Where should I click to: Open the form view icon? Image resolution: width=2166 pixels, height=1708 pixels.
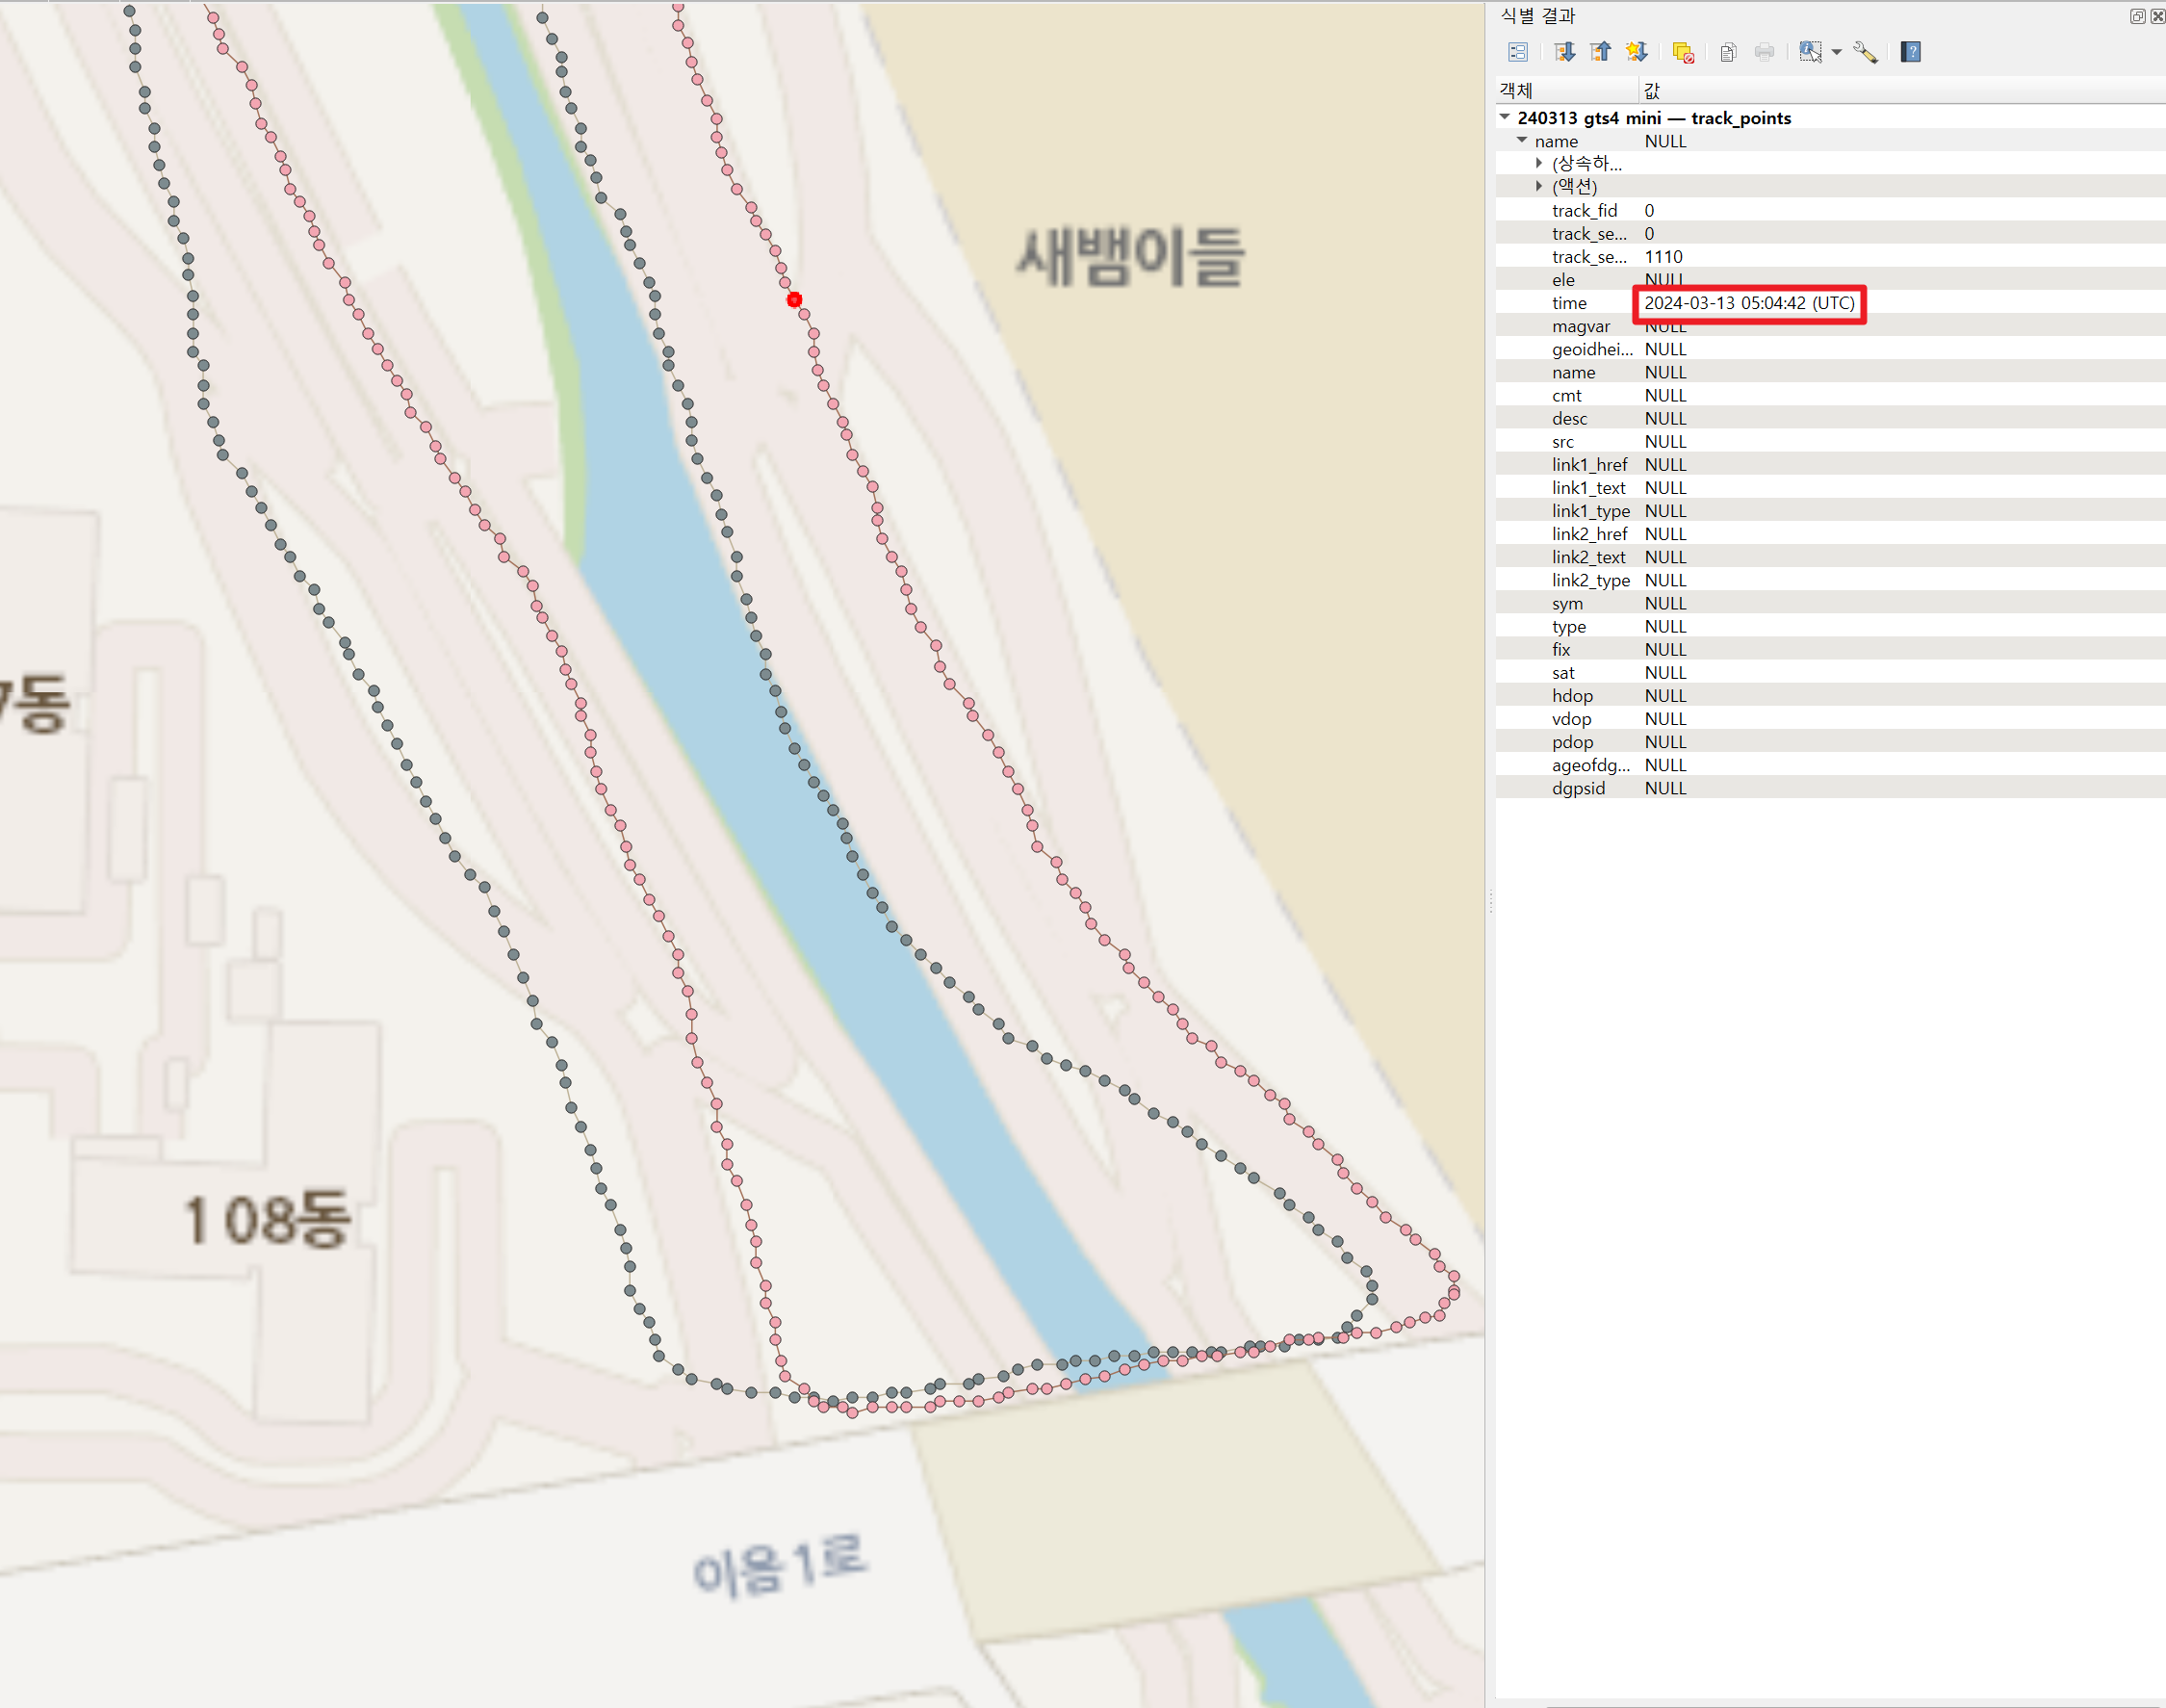(x=1517, y=52)
